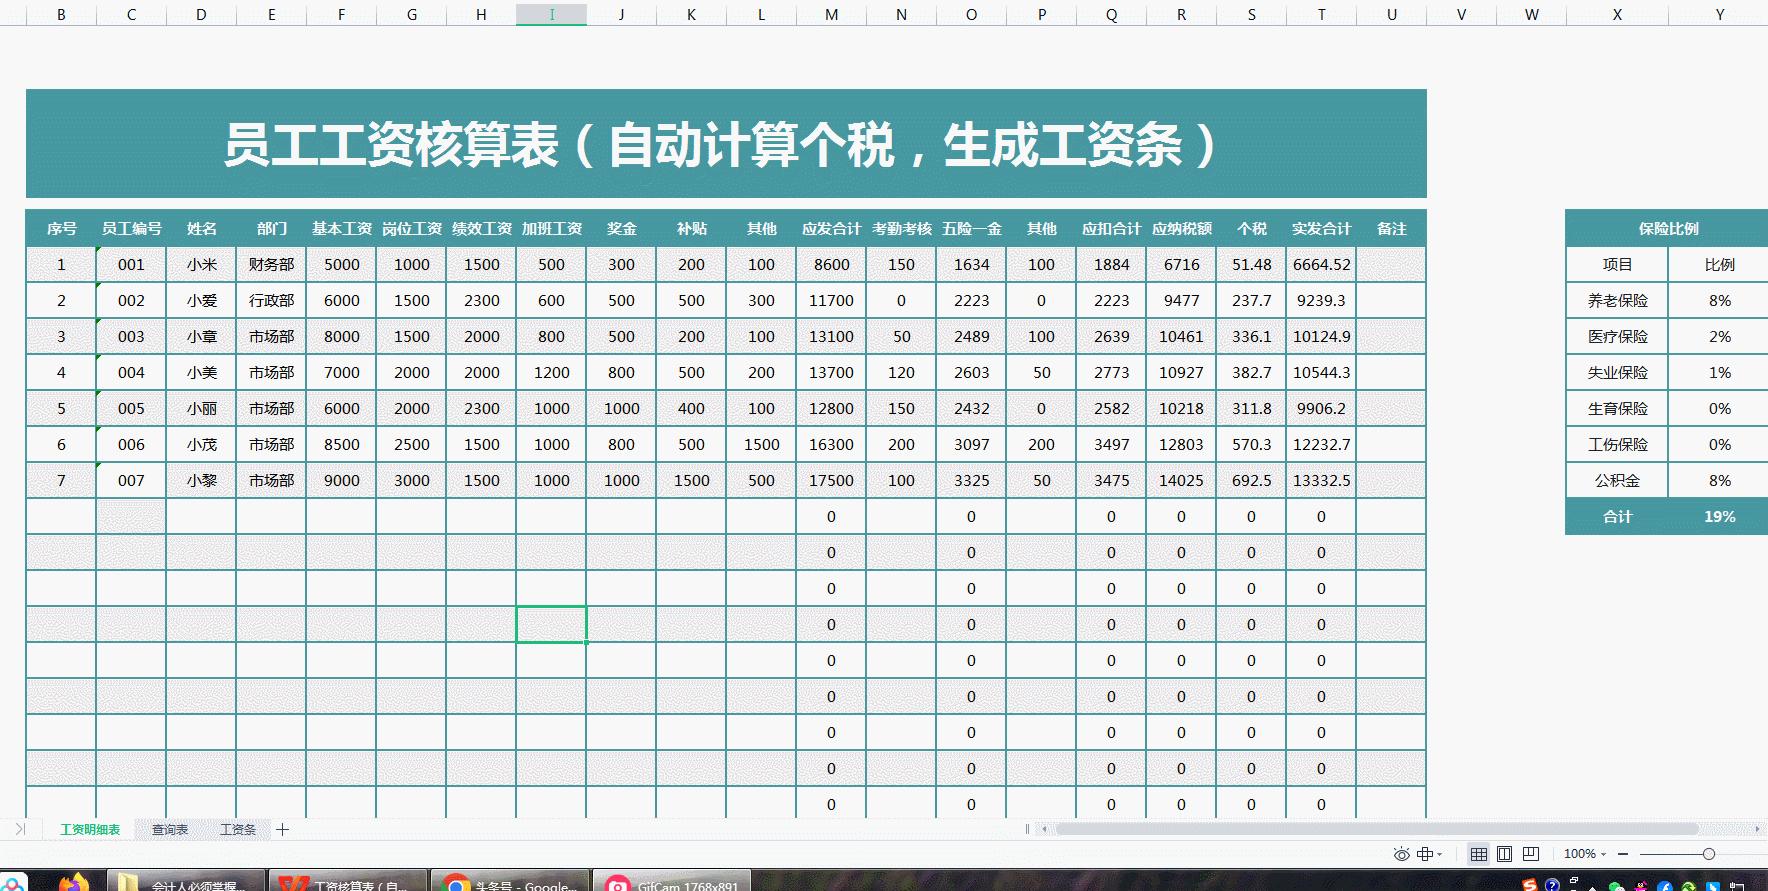The width and height of the screenshot is (1768, 891).
Task: Expand reading mode dropdown arrow
Action: [x=1440, y=855]
